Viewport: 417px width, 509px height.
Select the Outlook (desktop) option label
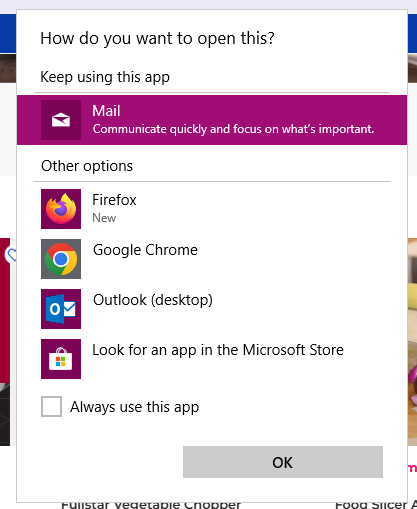[x=153, y=300]
